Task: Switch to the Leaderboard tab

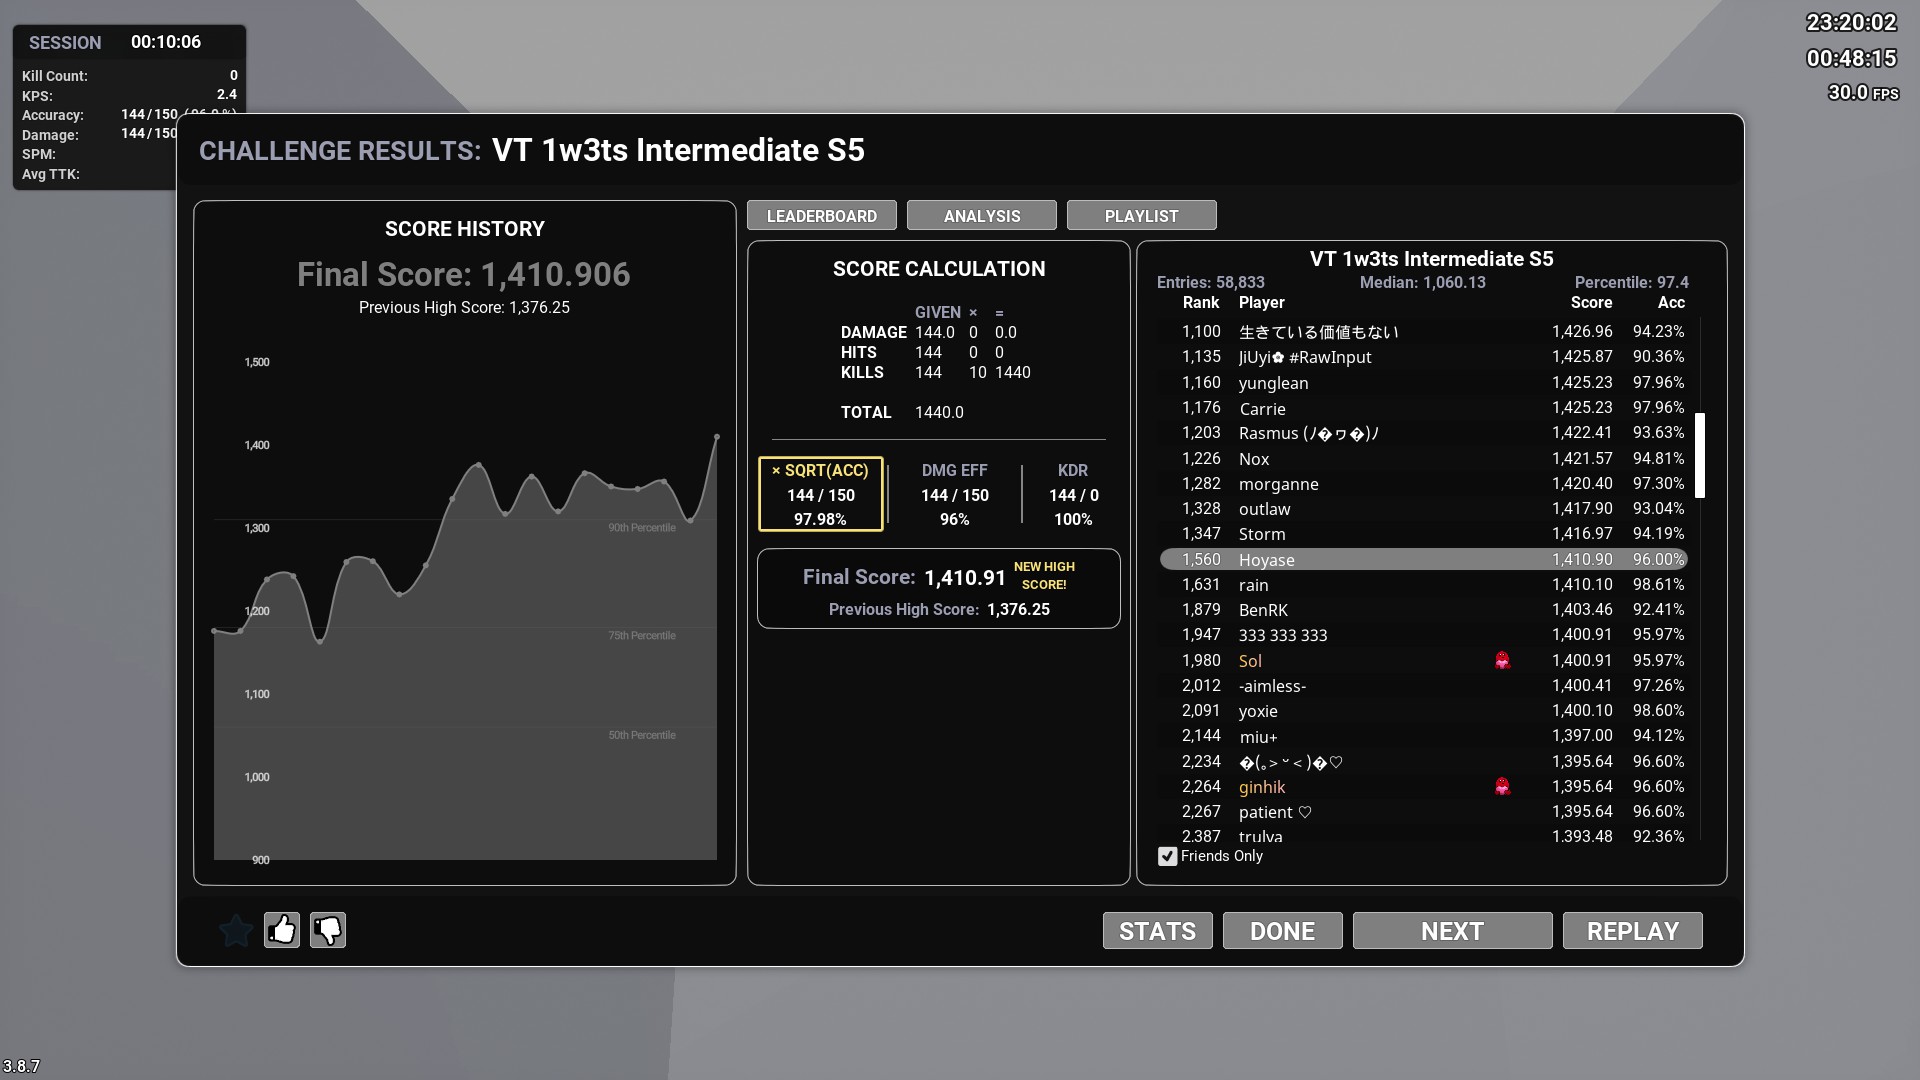Action: click(x=821, y=216)
